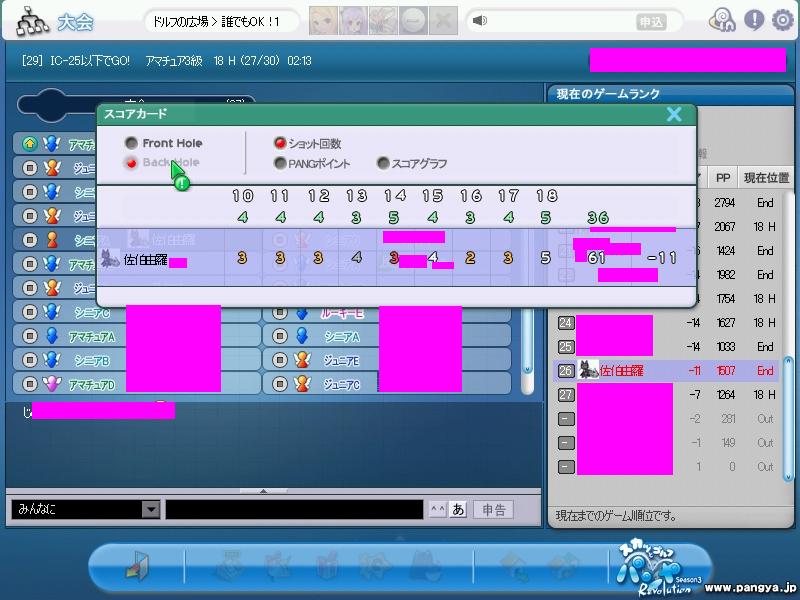800x600 pixels.
Task: Click the square button on the ジュニアE row
Action: coord(280,360)
